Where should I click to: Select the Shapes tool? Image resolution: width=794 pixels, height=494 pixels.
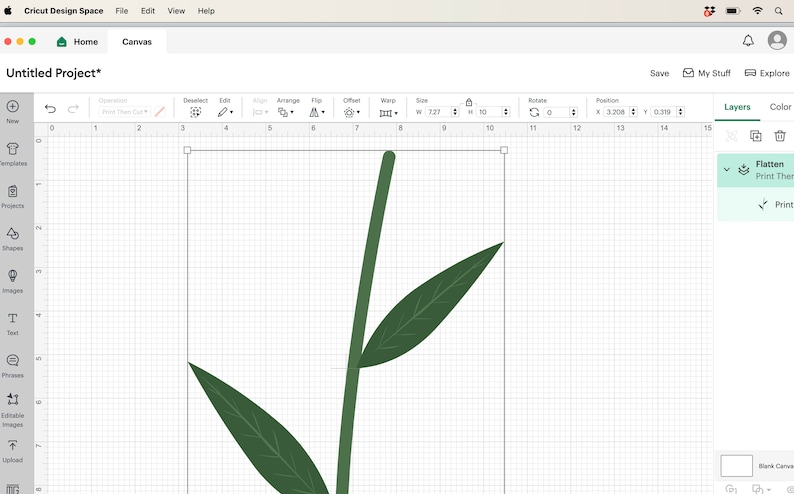click(x=13, y=234)
